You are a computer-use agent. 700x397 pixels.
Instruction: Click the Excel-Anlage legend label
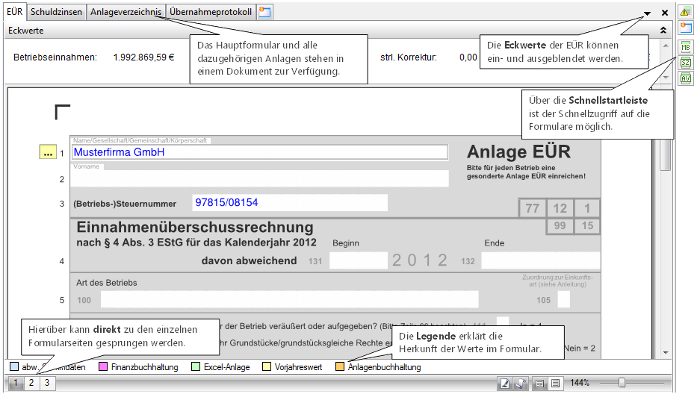pyautogui.click(x=227, y=367)
